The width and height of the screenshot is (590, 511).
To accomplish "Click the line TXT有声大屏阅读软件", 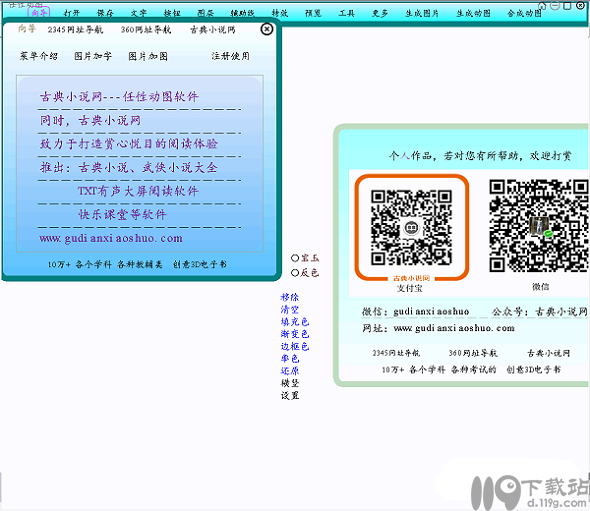I will tap(138, 191).
